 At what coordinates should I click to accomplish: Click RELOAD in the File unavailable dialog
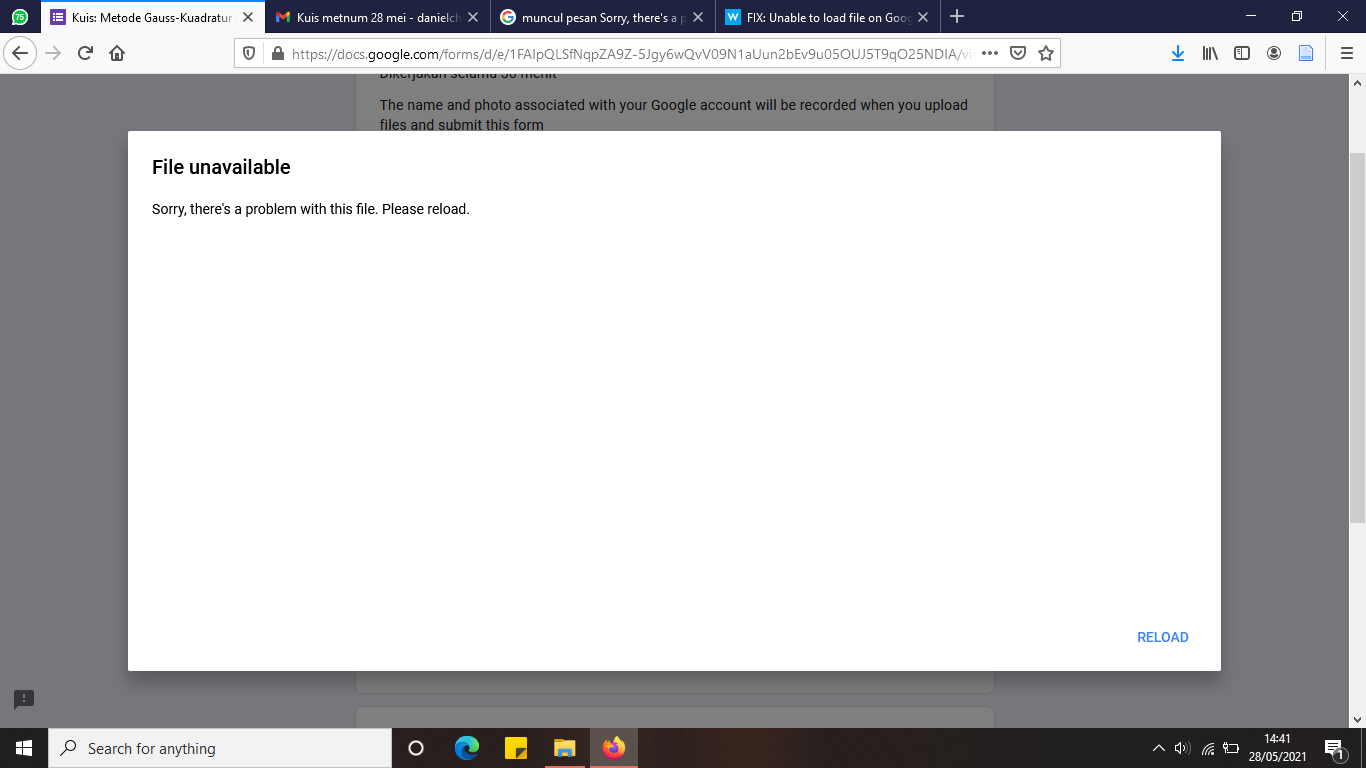pos(1162,637)
